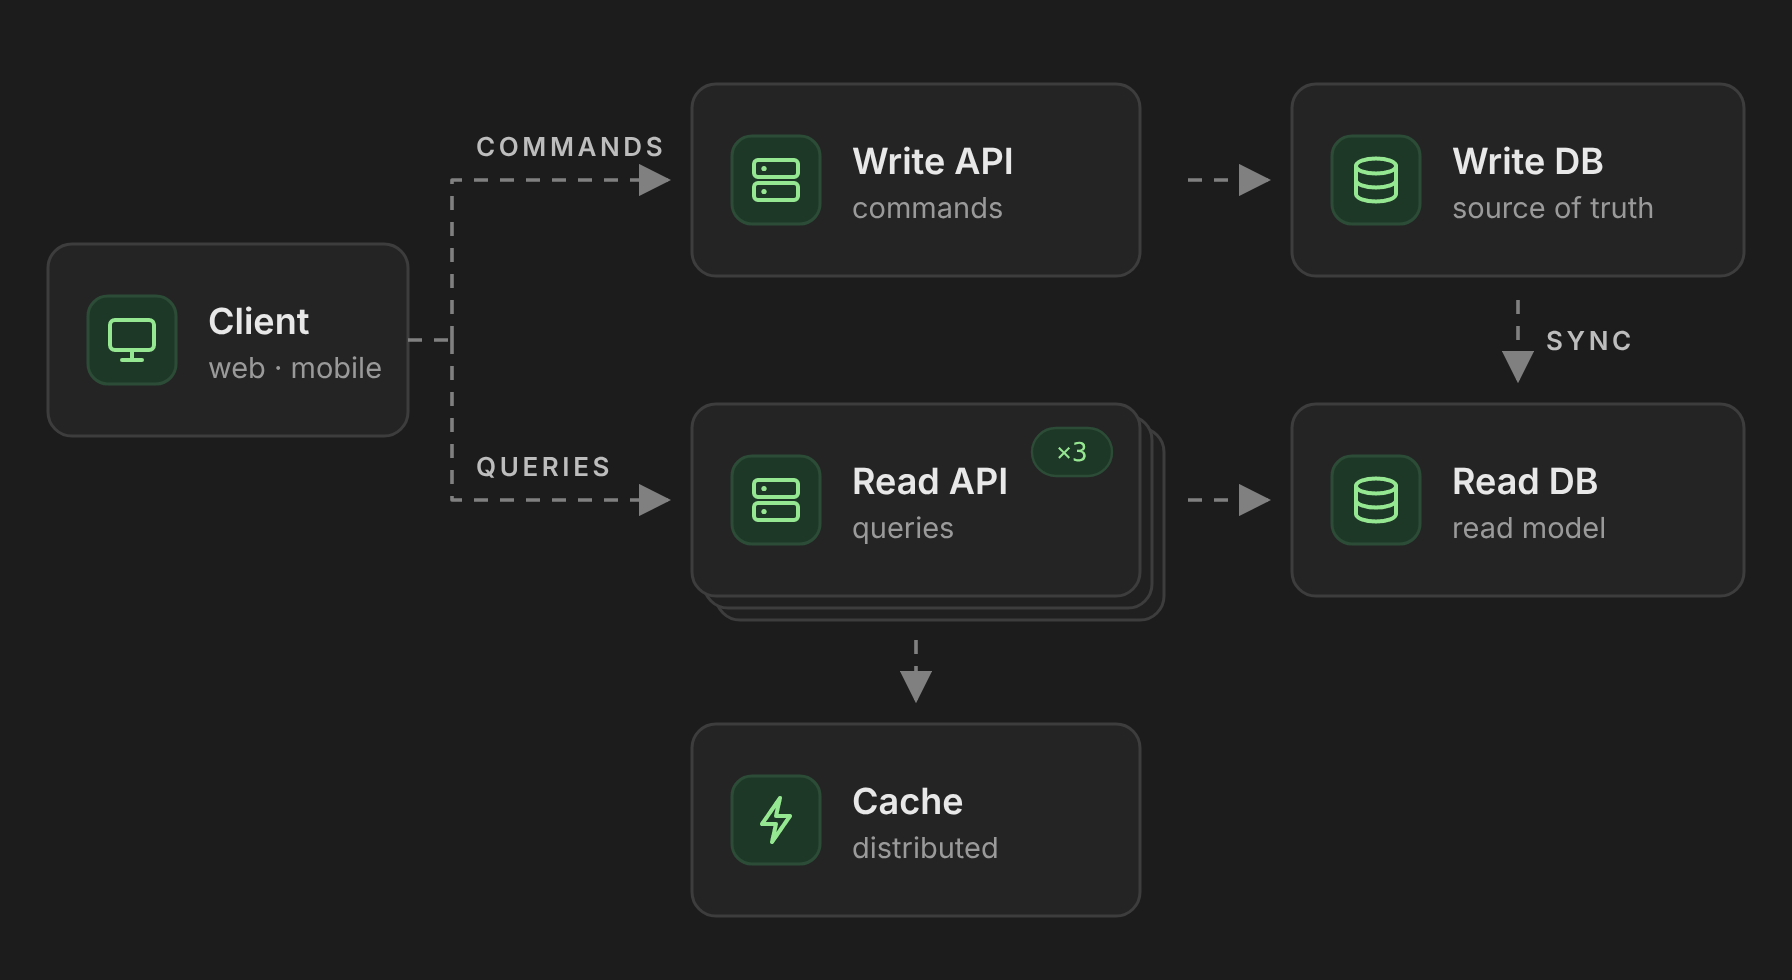Select the "Write API" title text
The image size is (1792, 980).
coord(933,161)
